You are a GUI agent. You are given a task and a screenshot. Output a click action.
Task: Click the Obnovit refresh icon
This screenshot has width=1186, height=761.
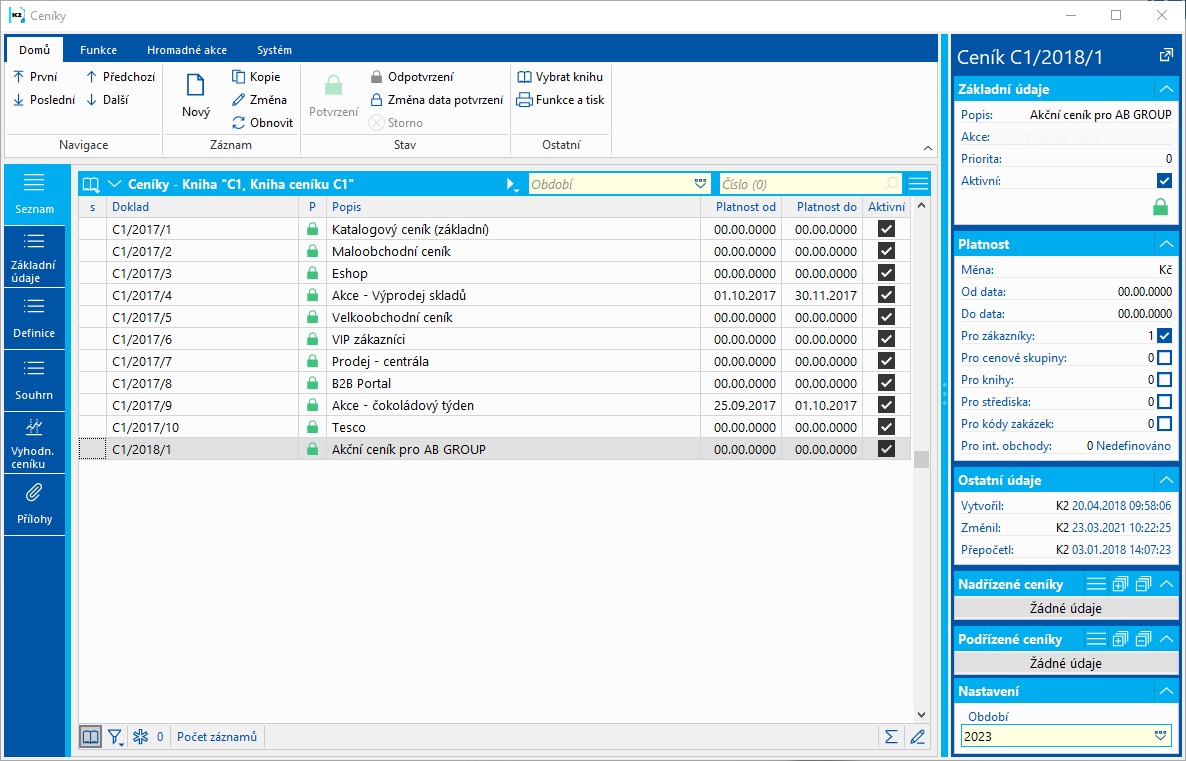coord(239,123)
